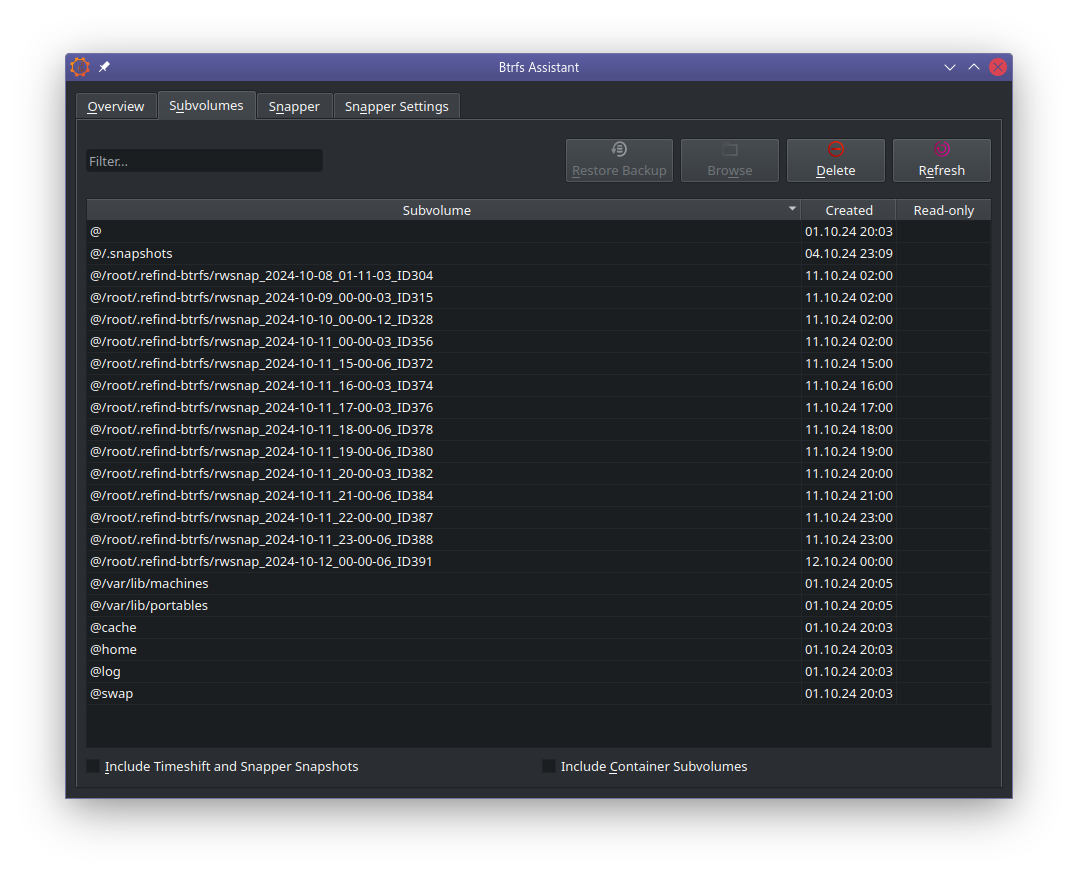Sort by the Subvolume column header
This screenshot has width=1078, height=876.
coord(443,210)
